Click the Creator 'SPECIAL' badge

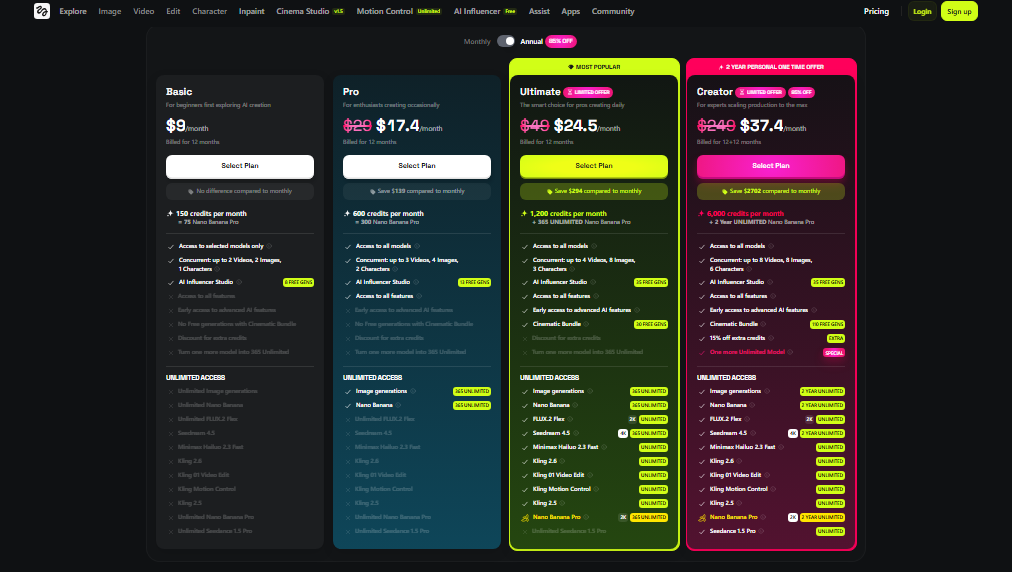[834, 352]
